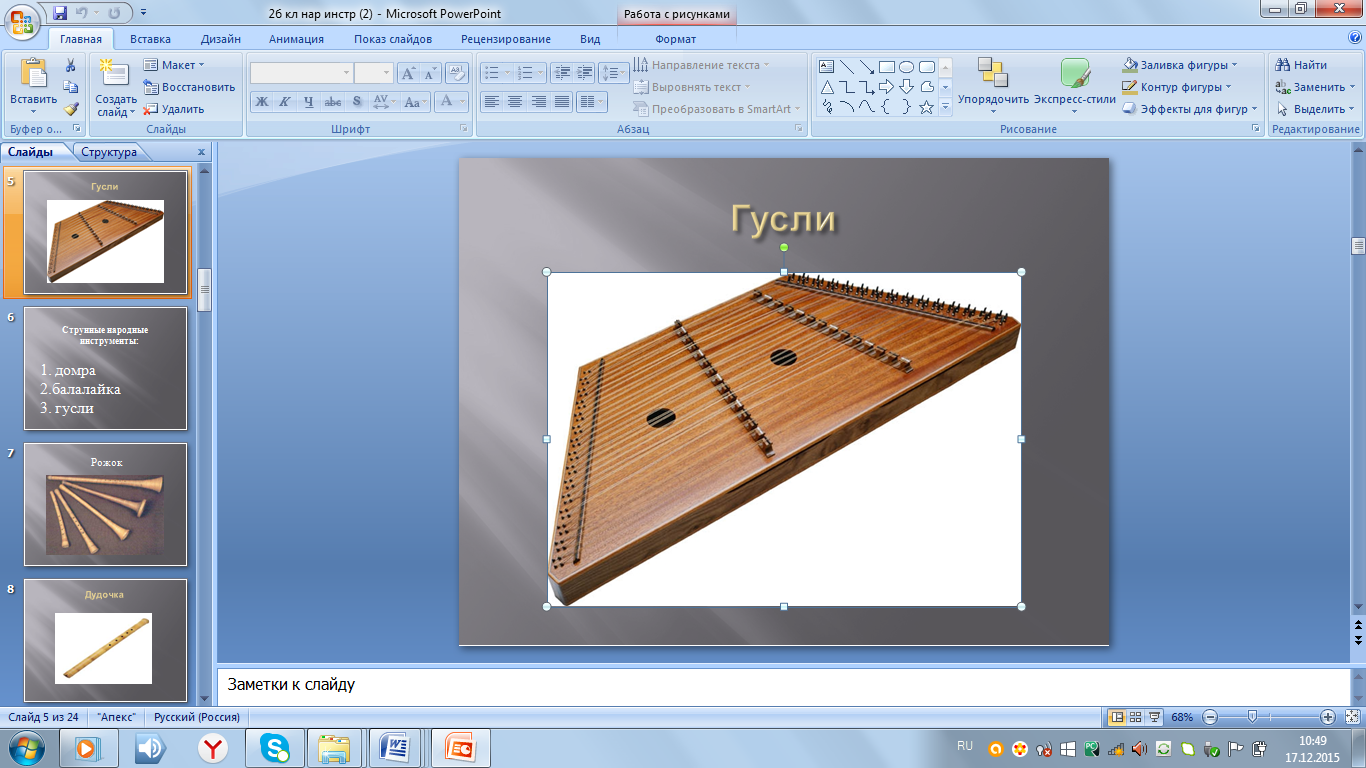Image resolution: width=1366 pixels, height=768 pixels.
Task: Open the Показ слайдов tab
Action: 393,39
